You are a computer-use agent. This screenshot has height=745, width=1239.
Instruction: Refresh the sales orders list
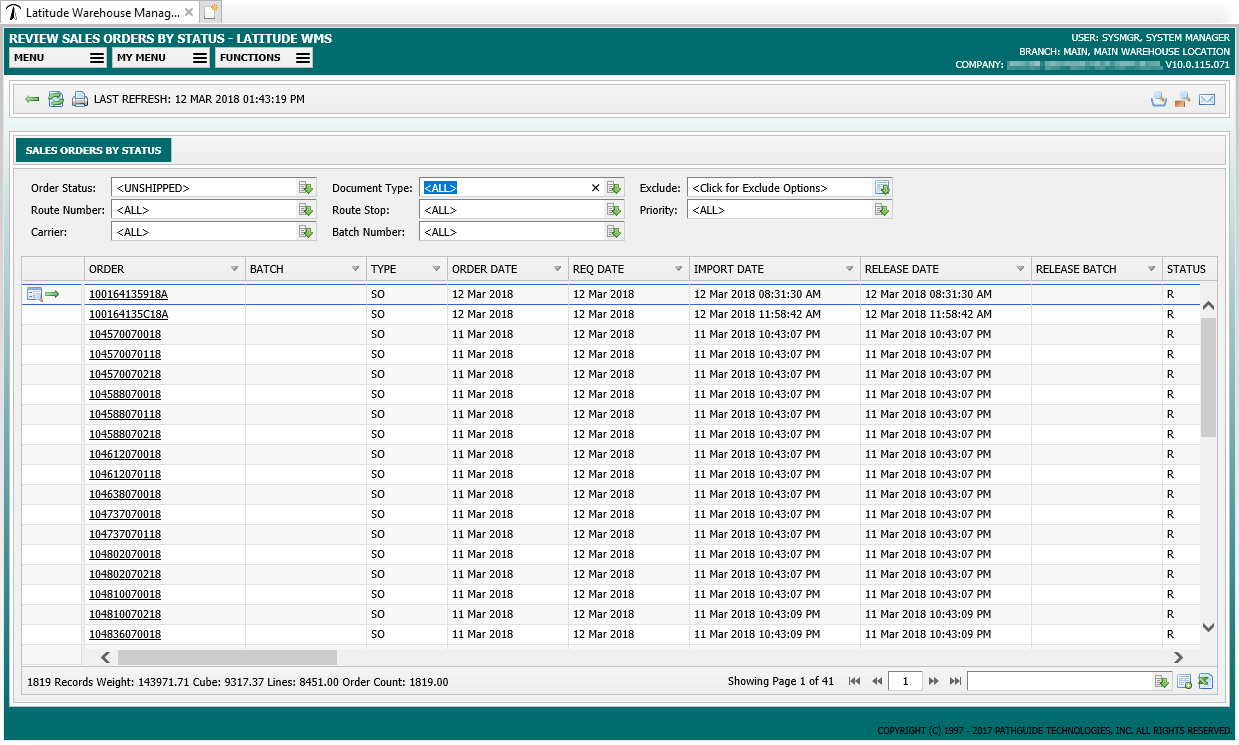[x=56, y=99]
